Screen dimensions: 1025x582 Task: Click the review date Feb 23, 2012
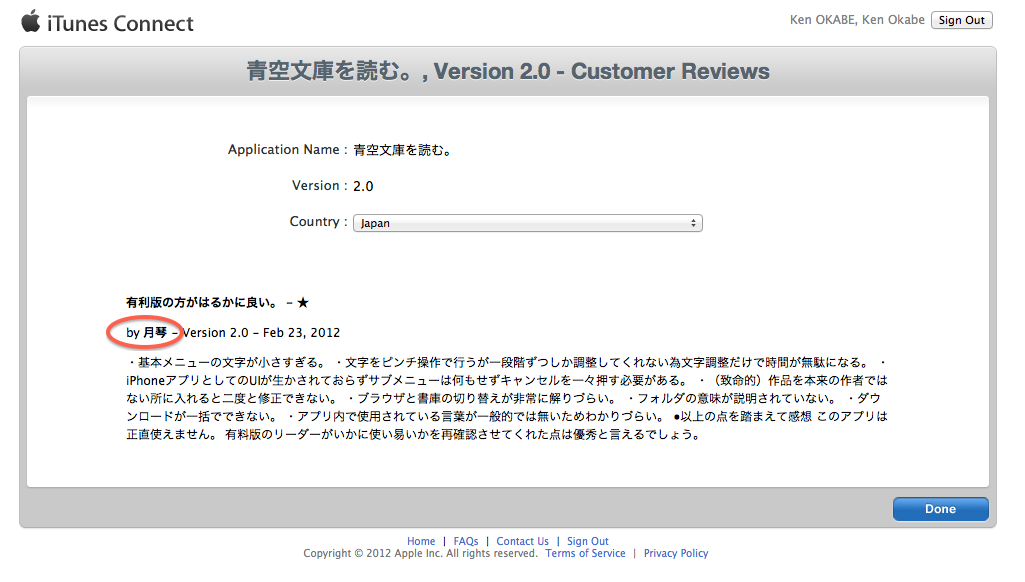pyautogui.click(x=301, y=333)
